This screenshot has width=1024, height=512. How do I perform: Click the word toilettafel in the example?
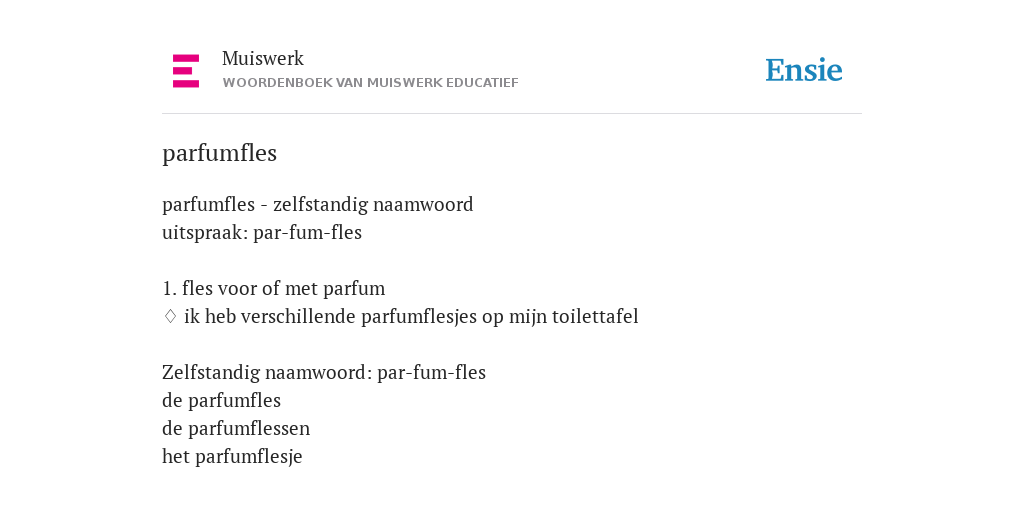tap(595, 316)
